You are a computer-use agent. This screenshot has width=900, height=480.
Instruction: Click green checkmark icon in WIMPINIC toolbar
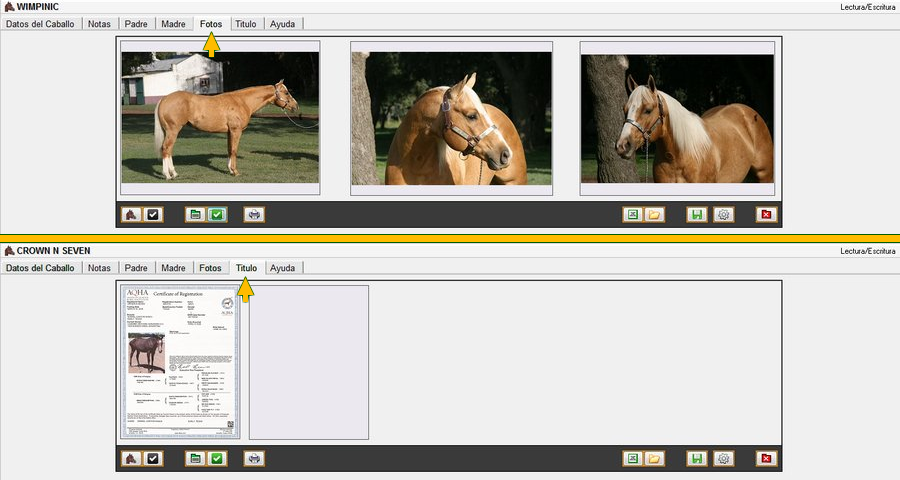point(217,215)
